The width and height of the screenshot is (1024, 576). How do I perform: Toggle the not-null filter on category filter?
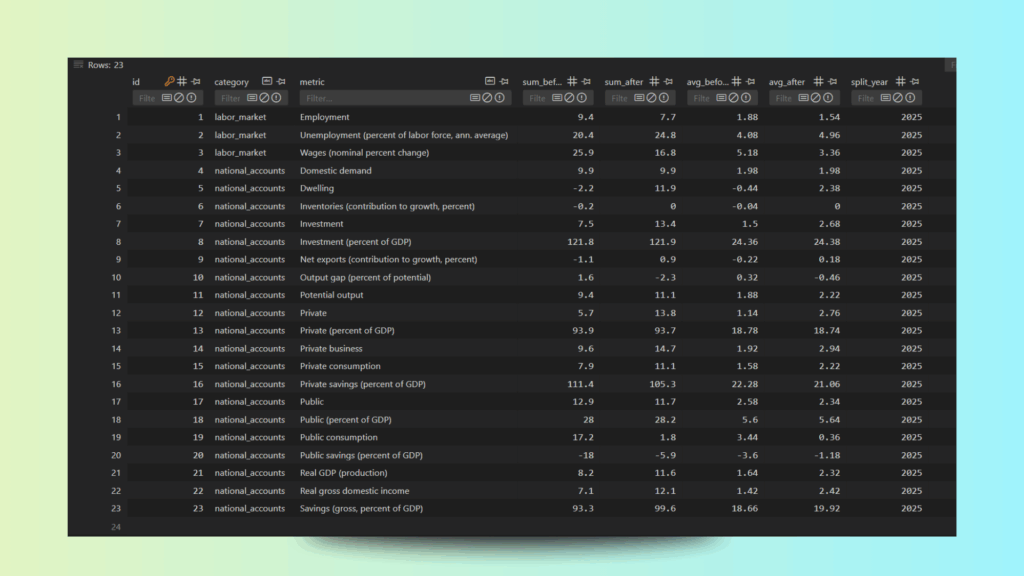pyautogui.click(x=279, y=98)
